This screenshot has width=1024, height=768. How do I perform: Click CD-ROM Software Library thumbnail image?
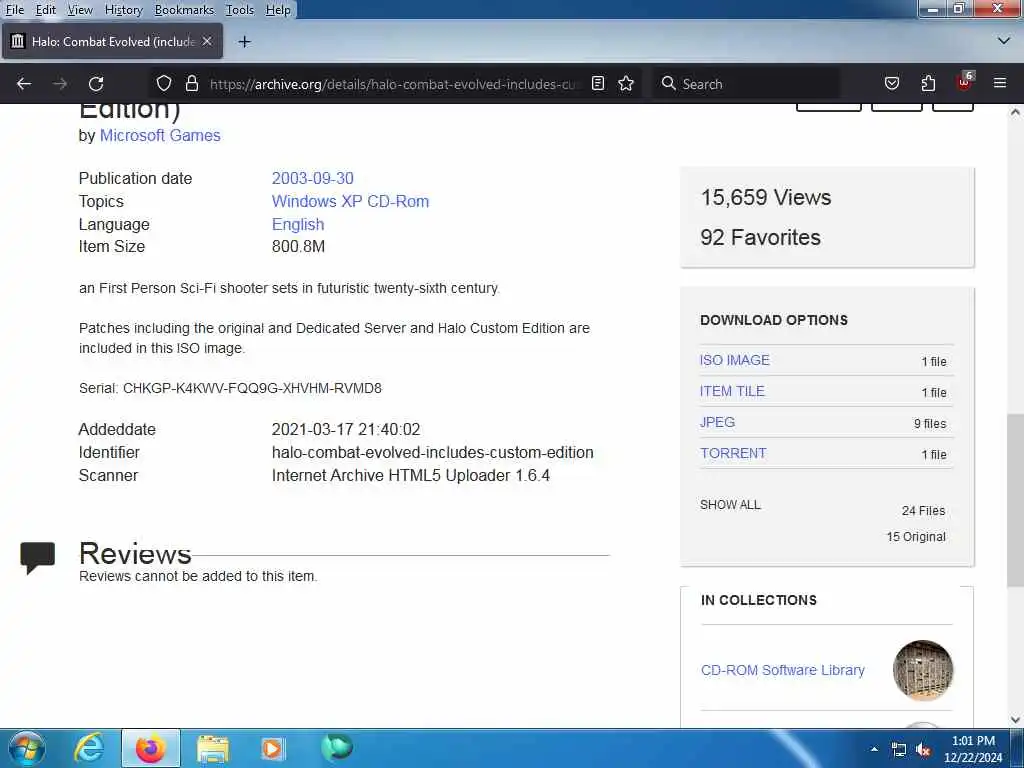923,670
